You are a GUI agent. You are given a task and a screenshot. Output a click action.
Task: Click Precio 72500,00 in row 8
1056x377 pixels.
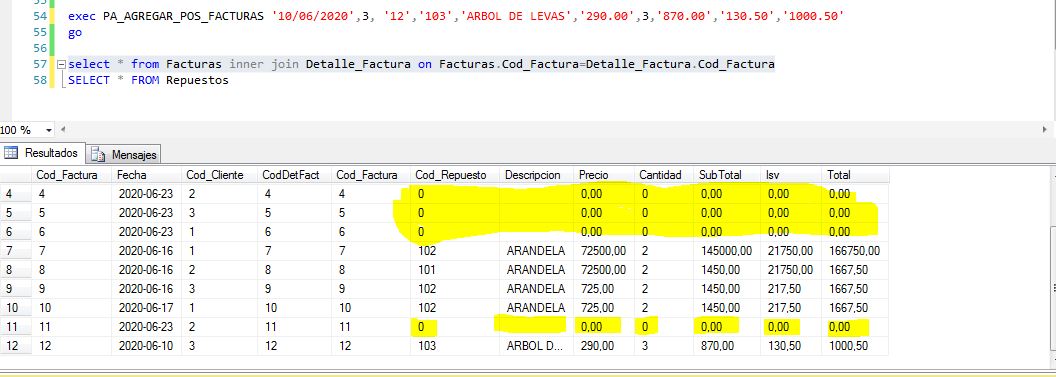point(603,270)
